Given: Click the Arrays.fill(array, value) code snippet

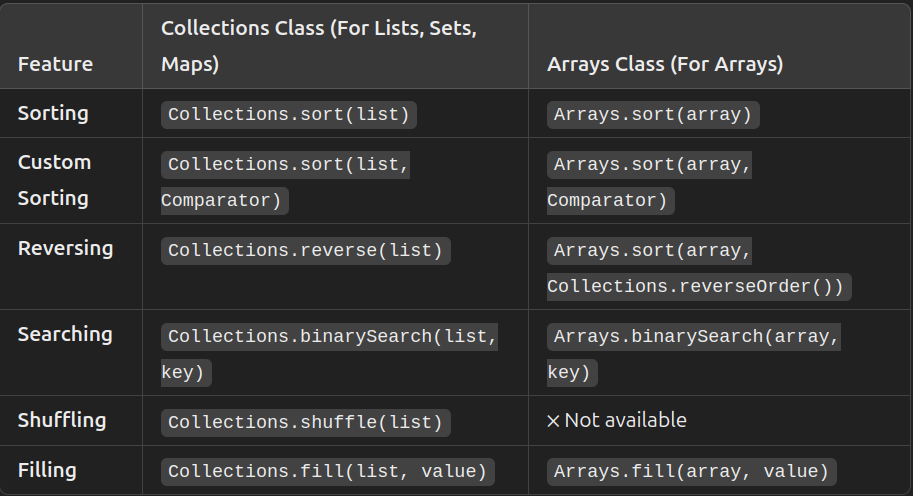Looking at the screenshot, I should 691,471.
